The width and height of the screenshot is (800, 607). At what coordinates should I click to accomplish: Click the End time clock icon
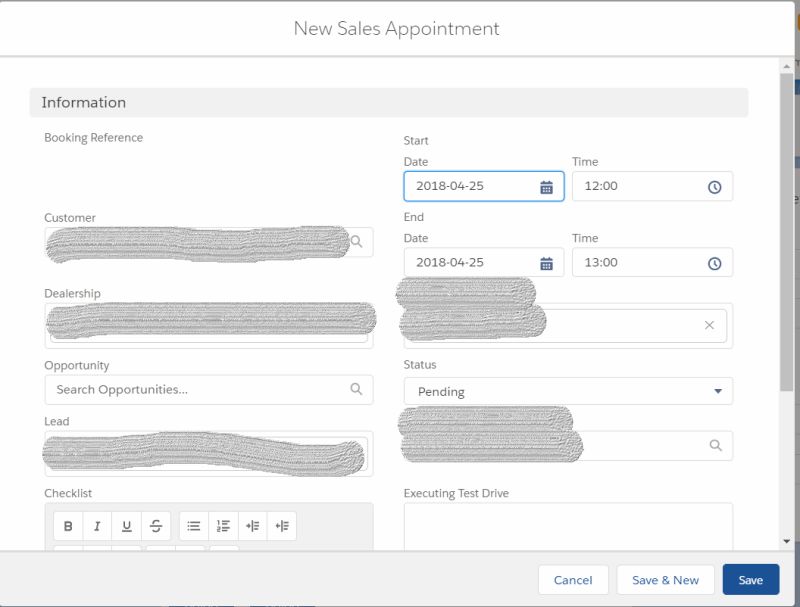click(x=716, y=262)
